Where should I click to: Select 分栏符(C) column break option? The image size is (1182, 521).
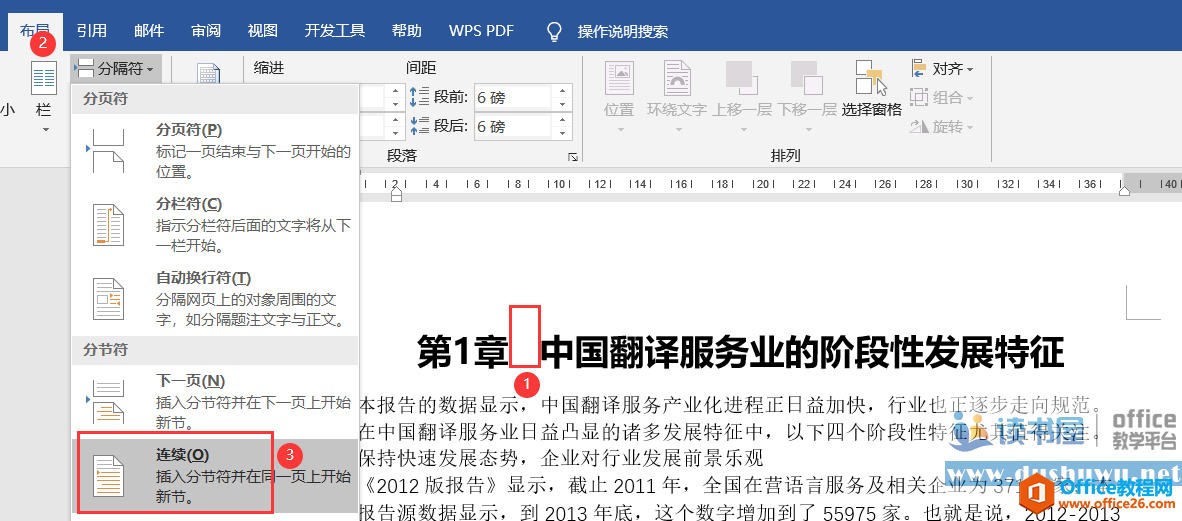214,225
